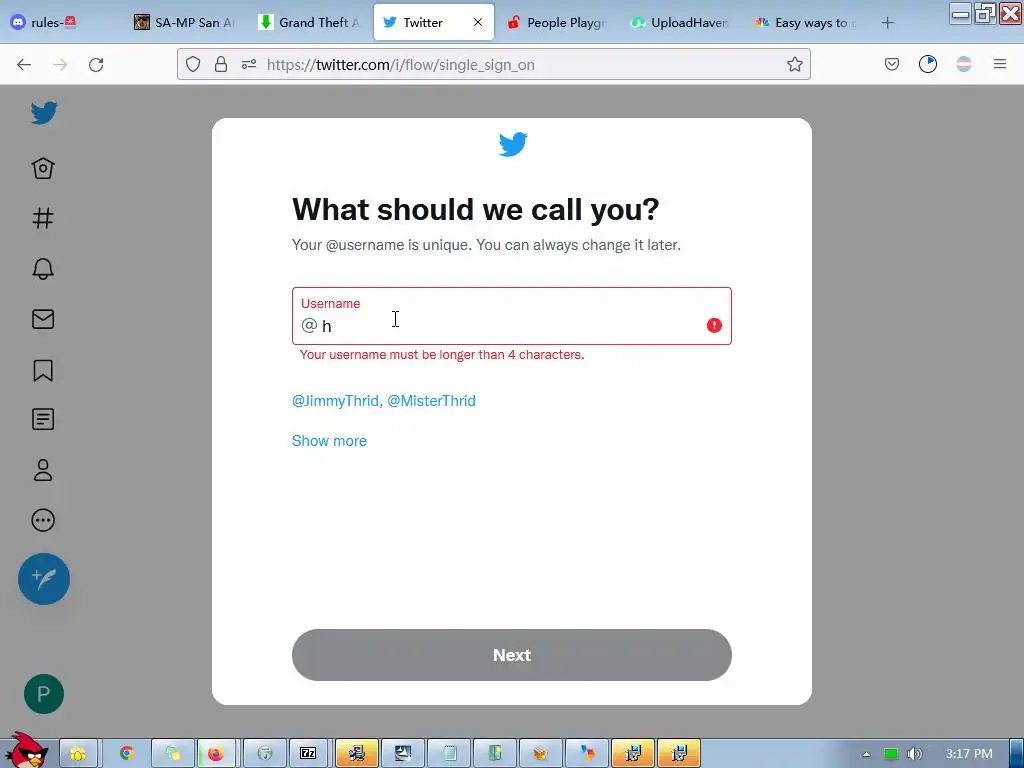Viewport: 1024px width, 768px height.
Task: Click the blue compose Tweet button
Action: (x=44, y=579)
